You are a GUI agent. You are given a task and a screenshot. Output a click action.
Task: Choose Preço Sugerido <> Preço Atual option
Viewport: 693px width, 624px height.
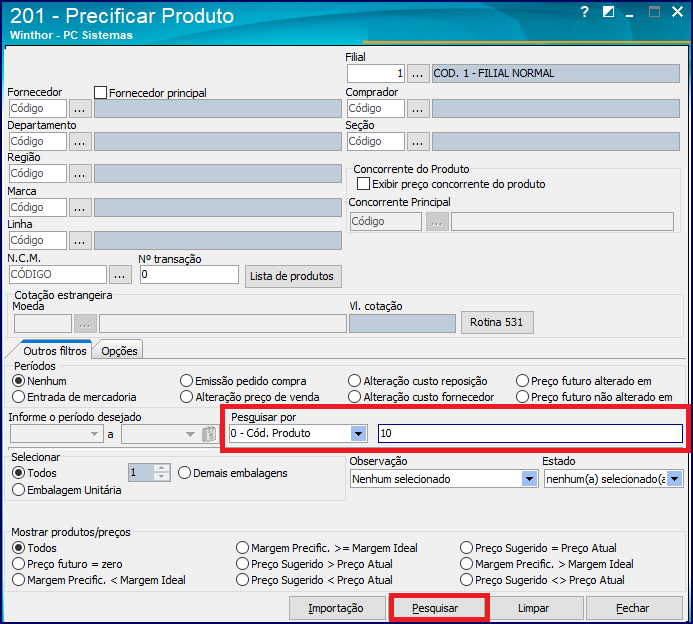coord(466,580)
